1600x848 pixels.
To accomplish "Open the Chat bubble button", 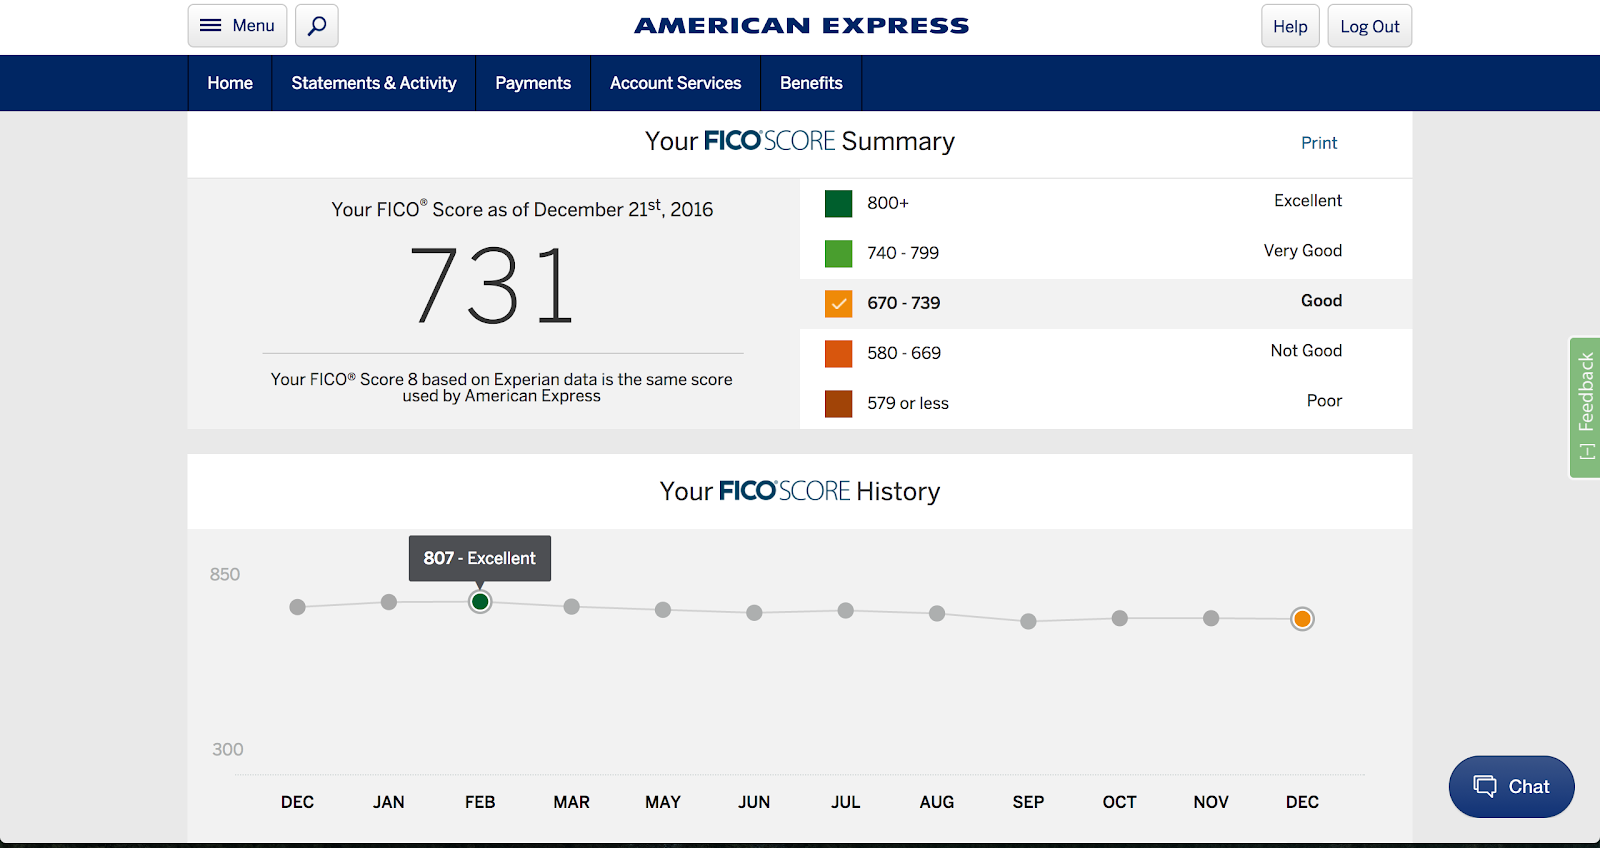I will [x=1511, y=787].
